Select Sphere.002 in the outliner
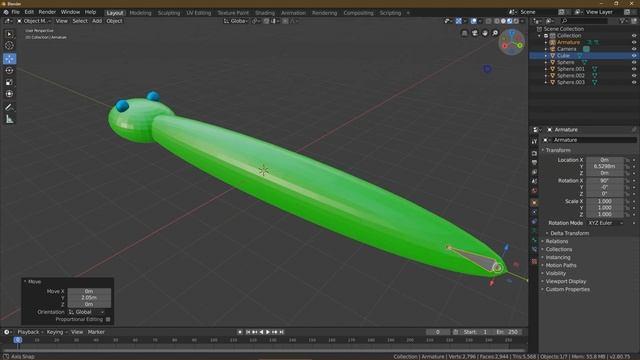The height and width of the screenshot is (360, 640). tap(571, 76)
